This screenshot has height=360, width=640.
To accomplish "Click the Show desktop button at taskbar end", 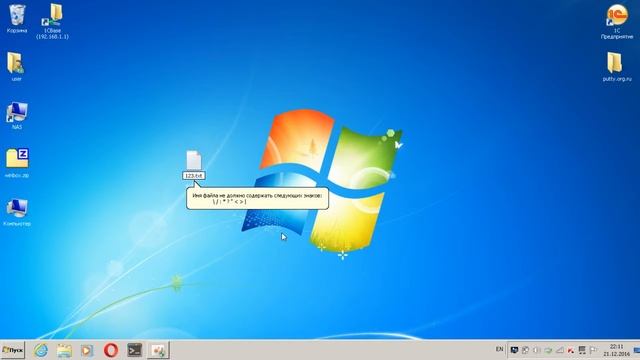I will tap(636, 350).
